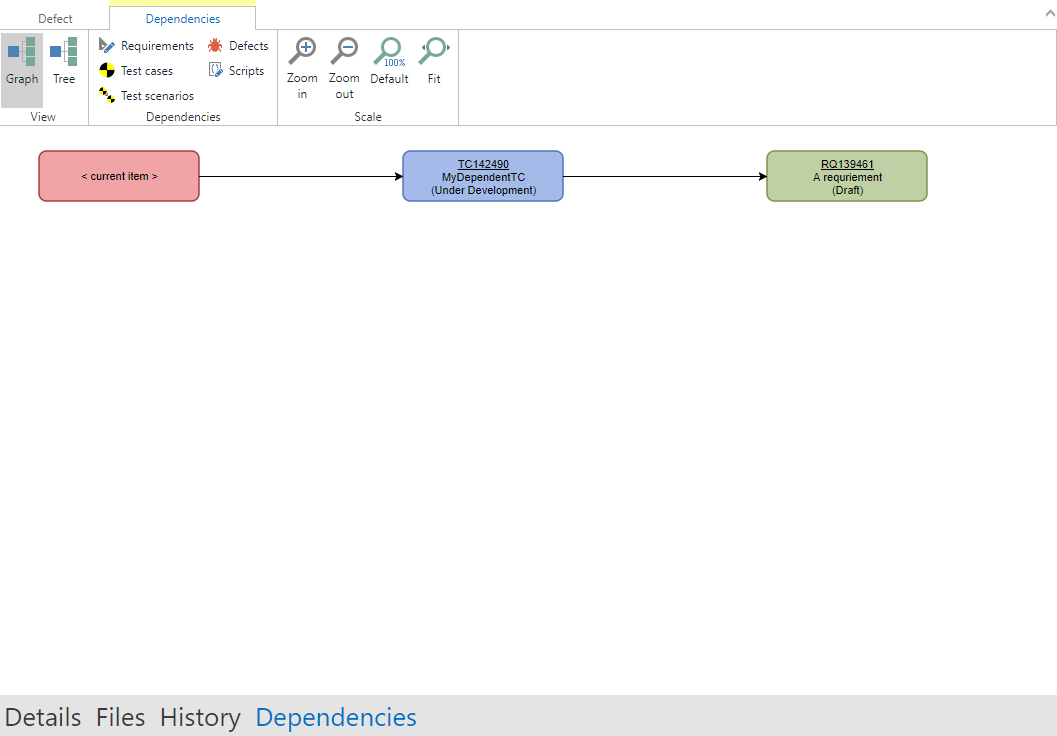Open the Defect ribbon tab
1057x736 pixels.
point(55,19)
